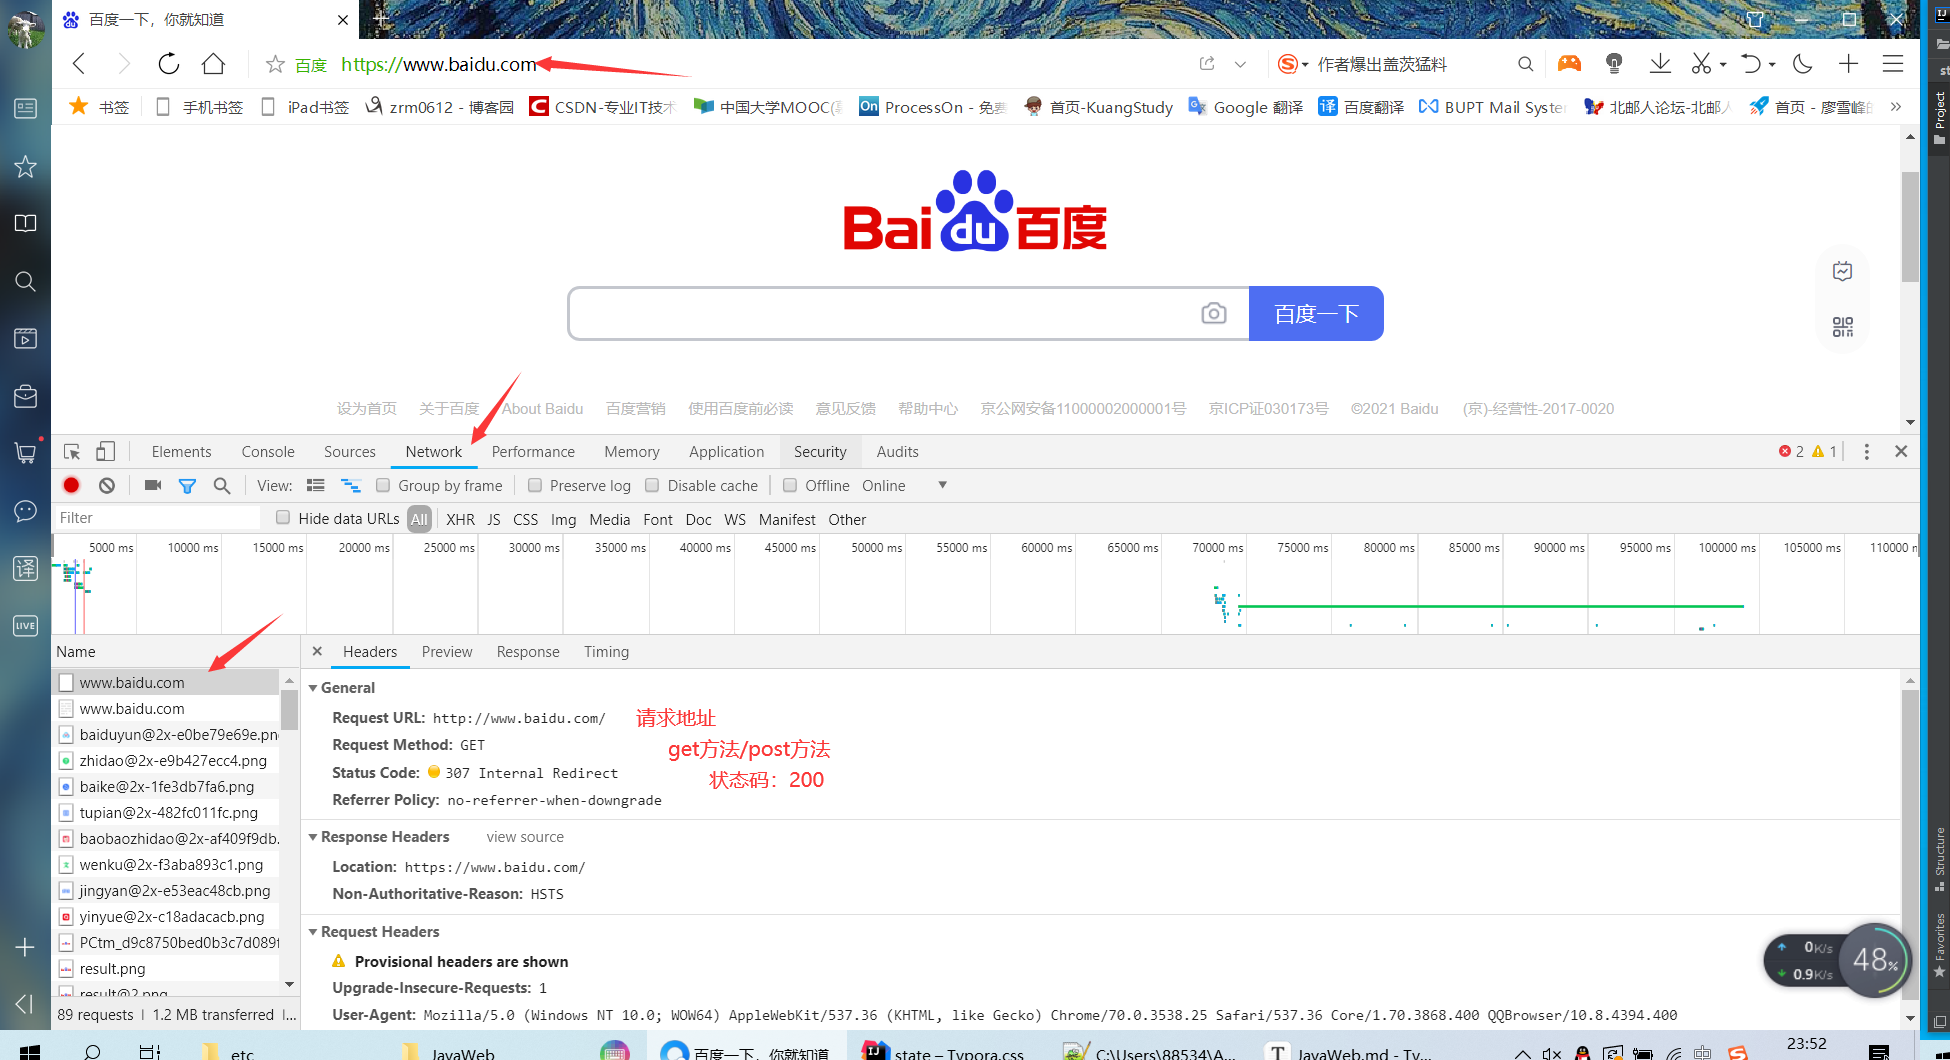Select baiduyun@2x-e0be79e69e.png request

168,735
